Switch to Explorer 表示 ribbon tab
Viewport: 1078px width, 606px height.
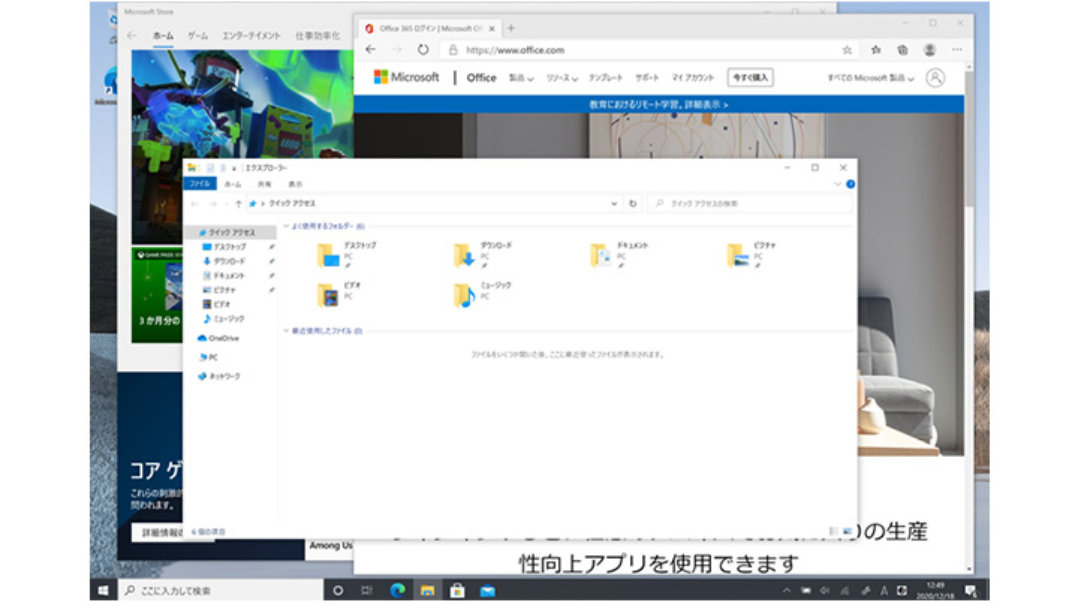click(296, 184)
